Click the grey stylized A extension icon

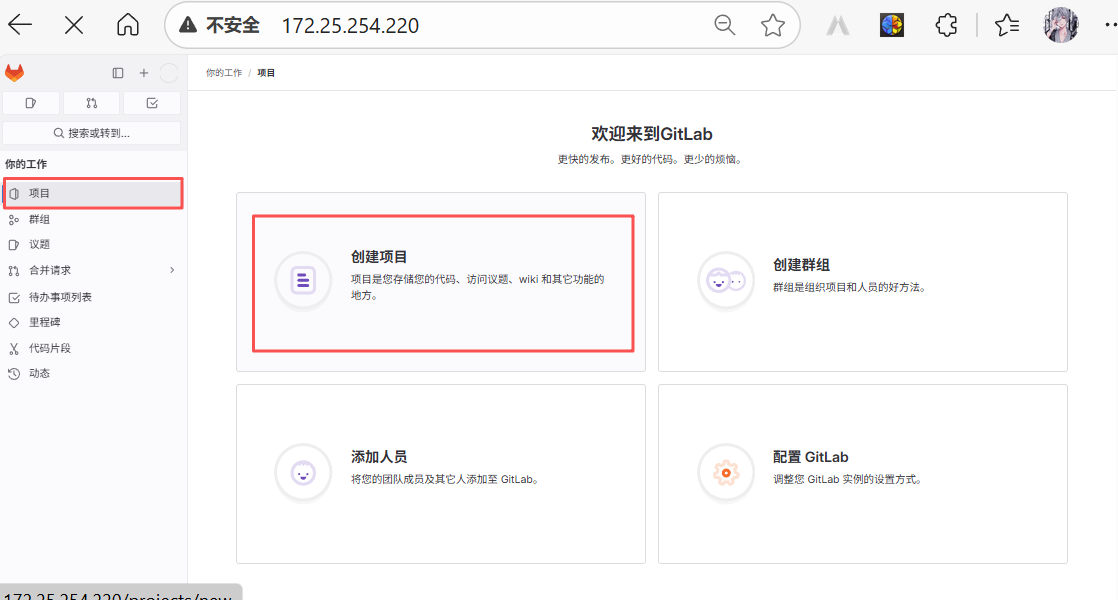(837, 26)
